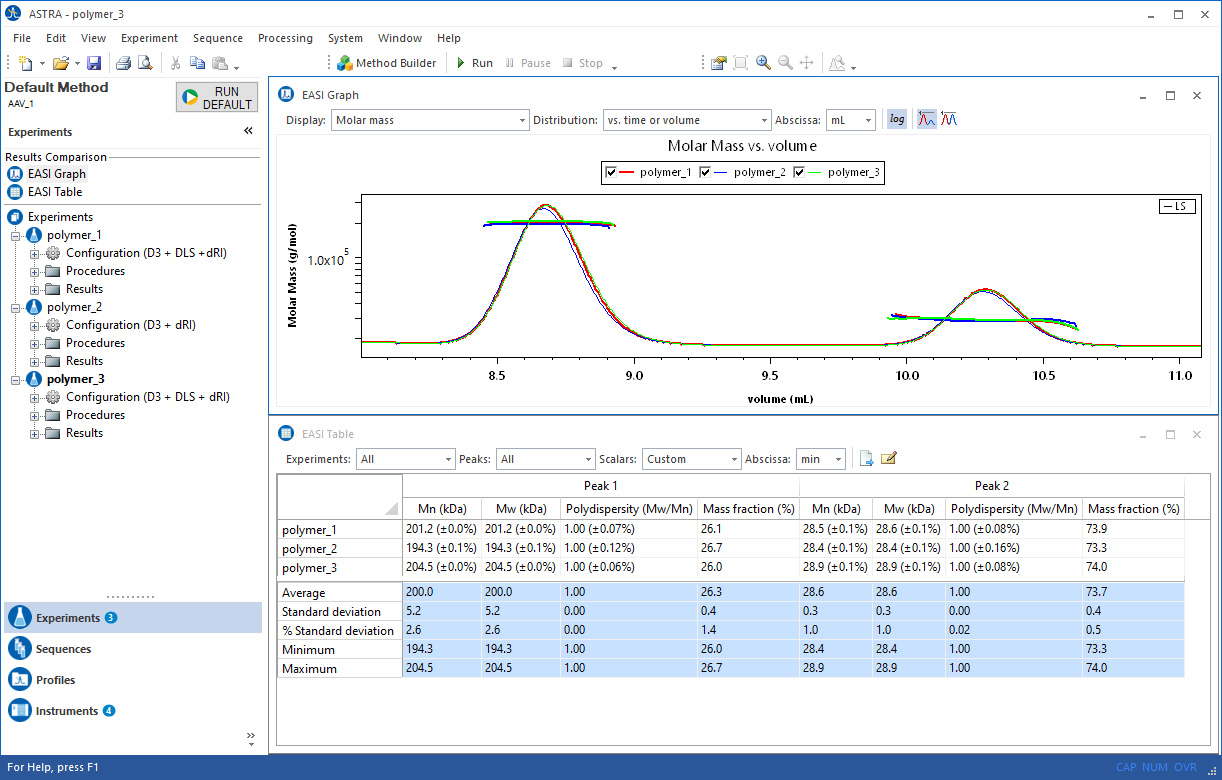Select EASI Table in Results Comparison

click(x=55, y=191)
